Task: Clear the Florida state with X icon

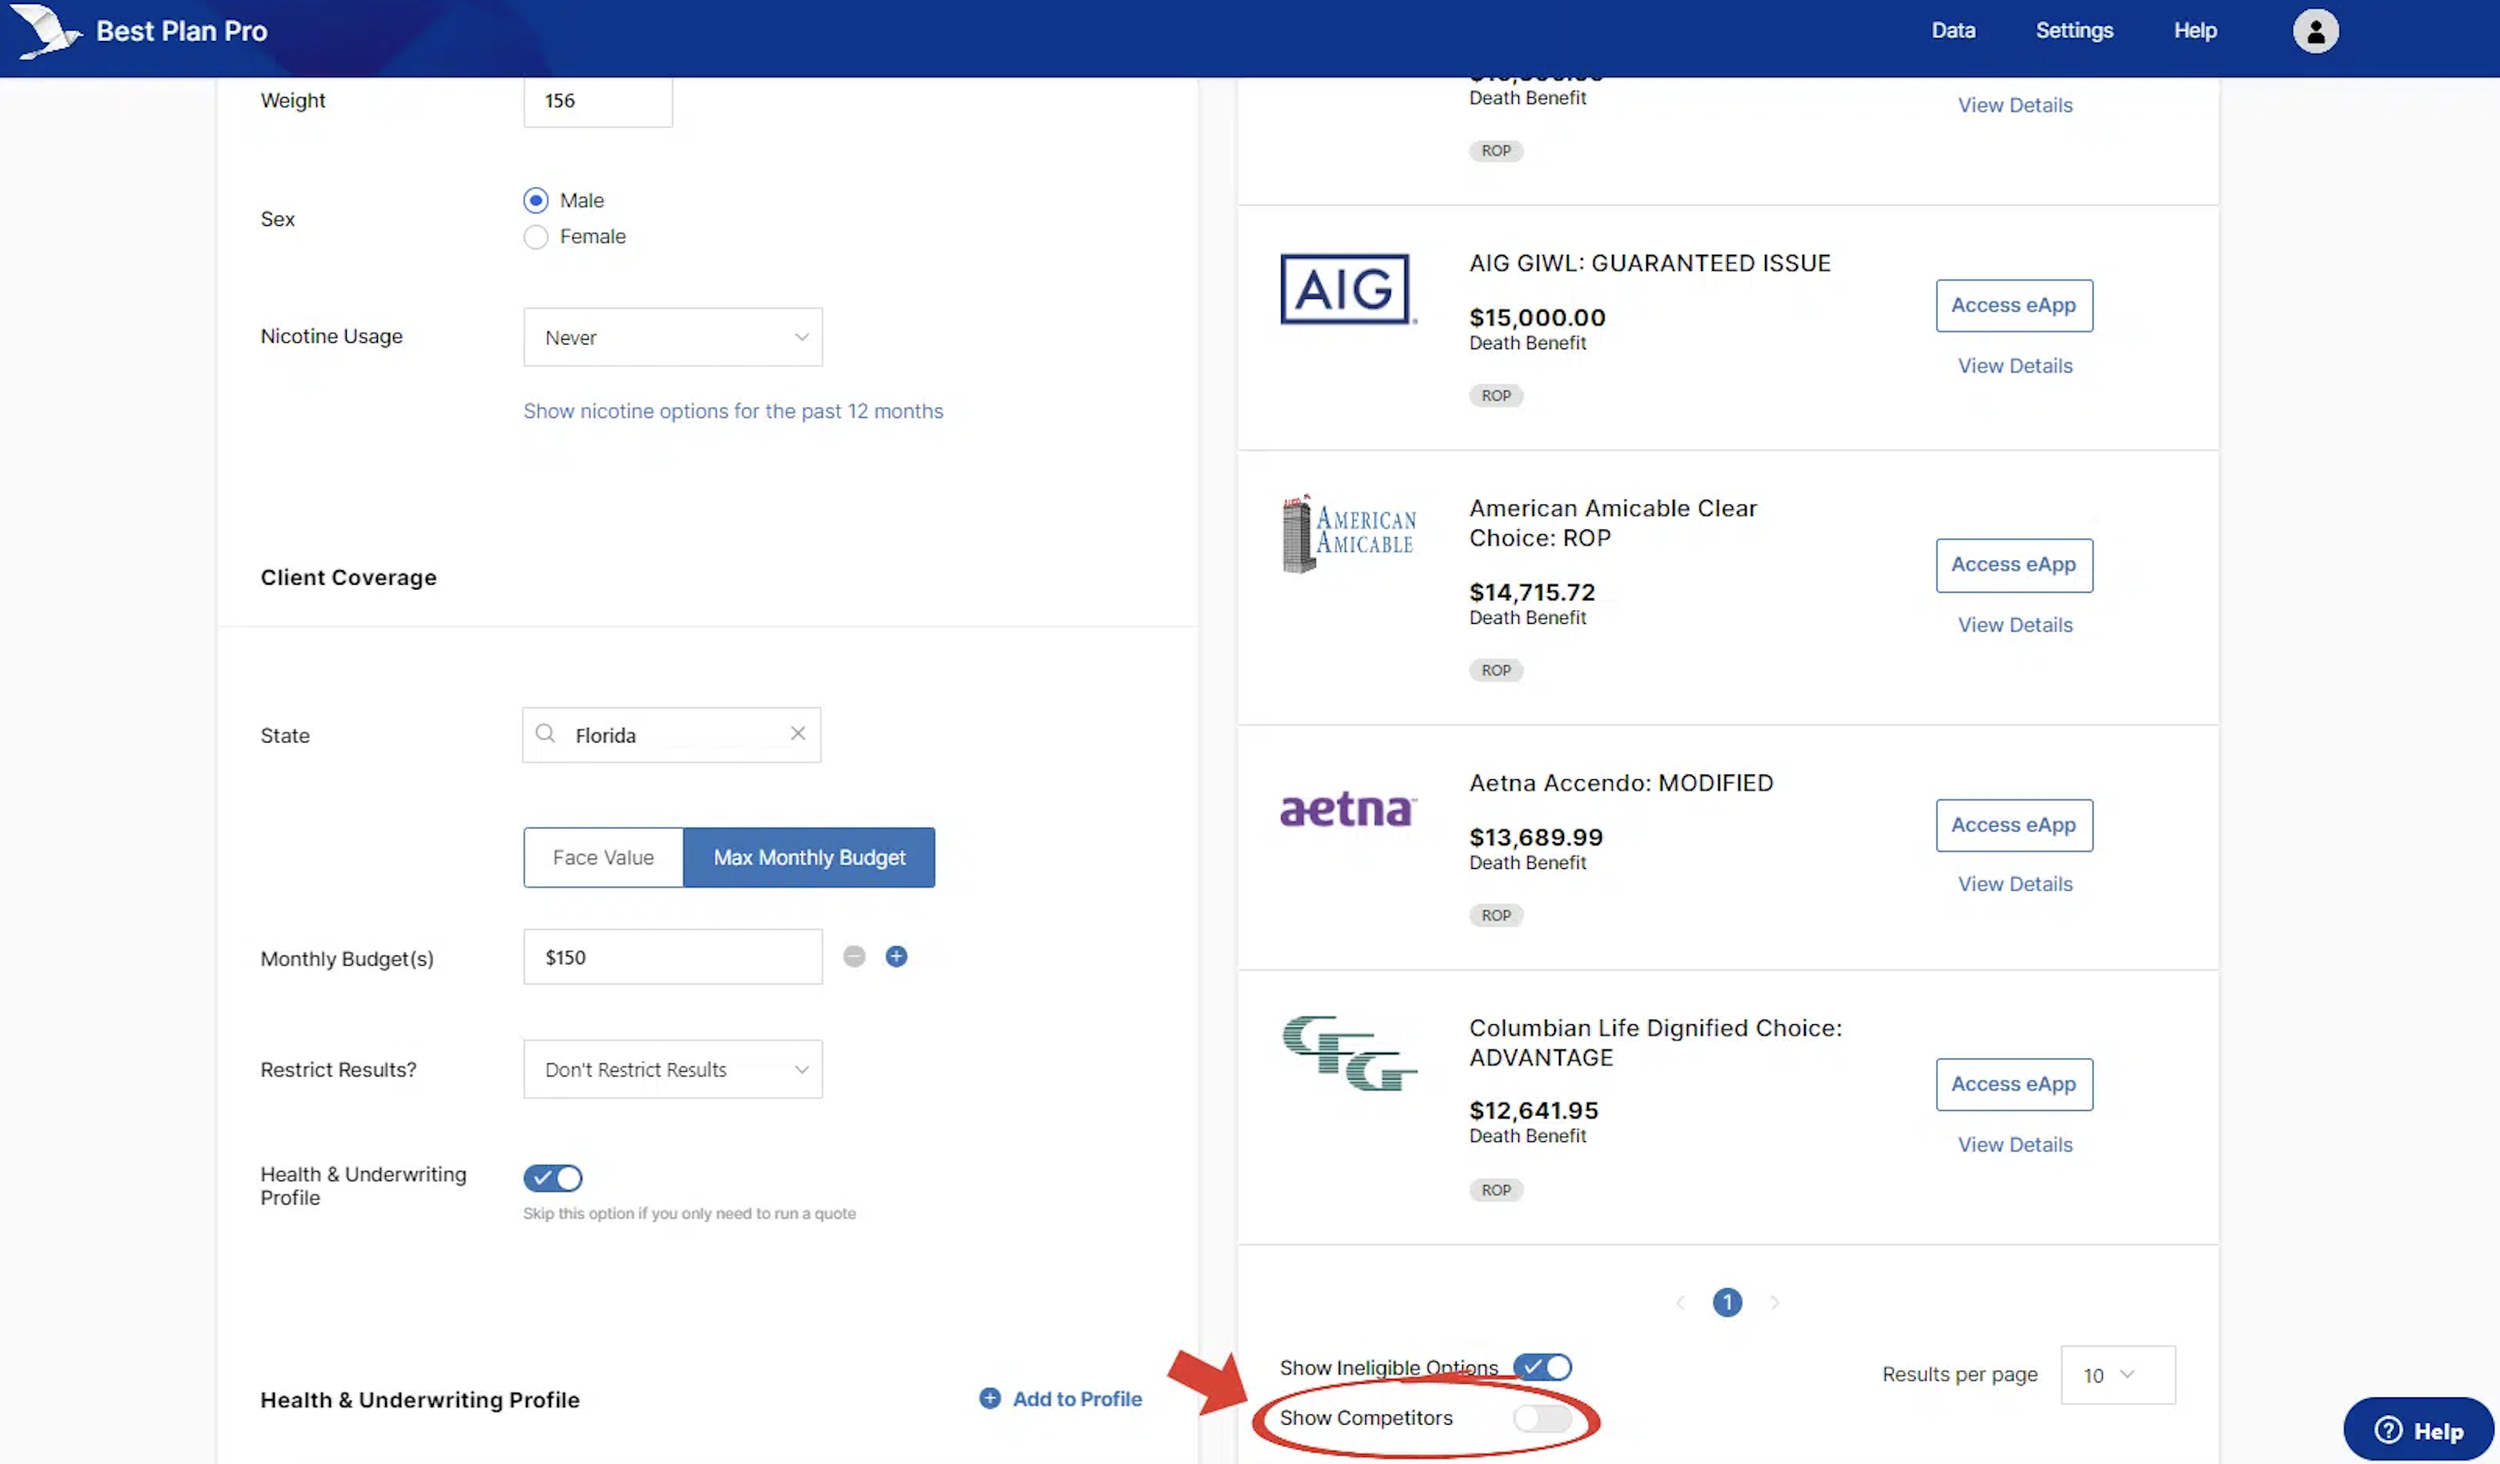Action: [x=798, y=734]
